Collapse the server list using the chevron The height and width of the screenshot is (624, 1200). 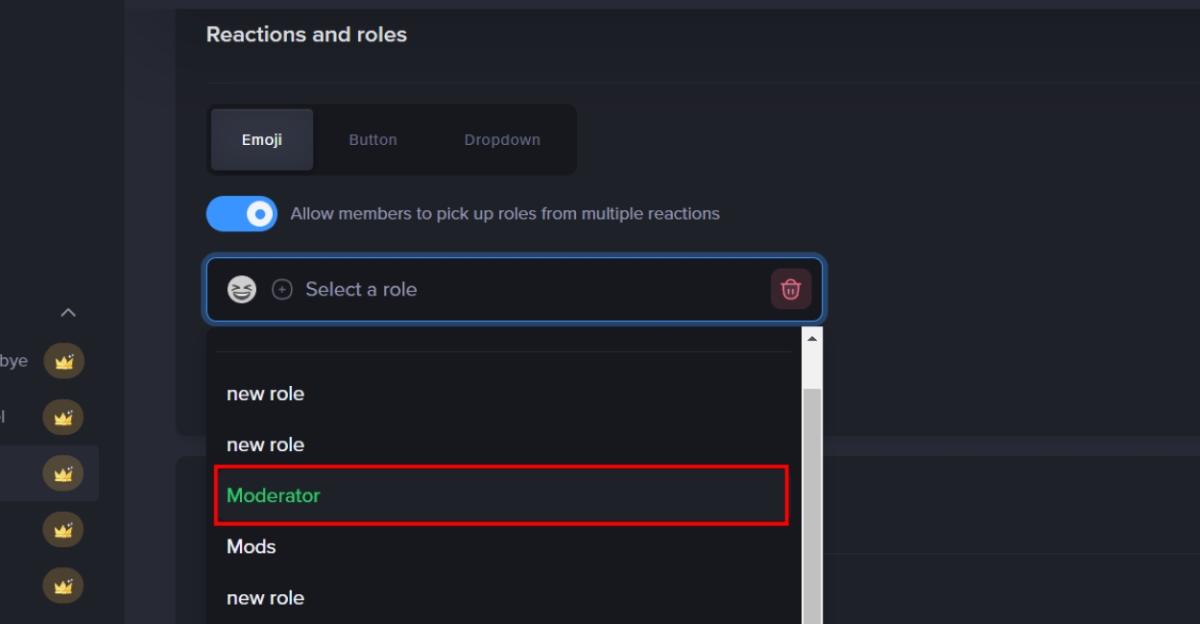(67, 312)
